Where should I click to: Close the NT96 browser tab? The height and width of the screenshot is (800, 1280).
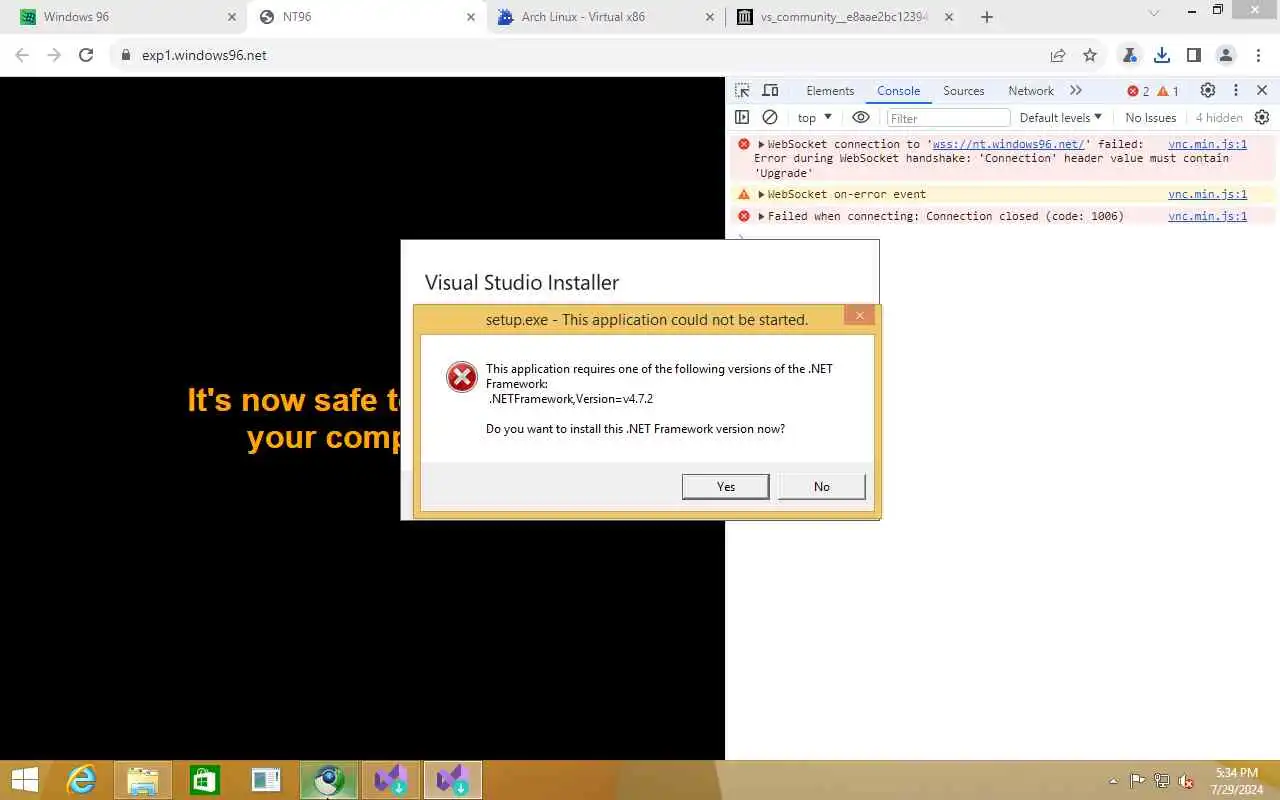click(471, 17)
